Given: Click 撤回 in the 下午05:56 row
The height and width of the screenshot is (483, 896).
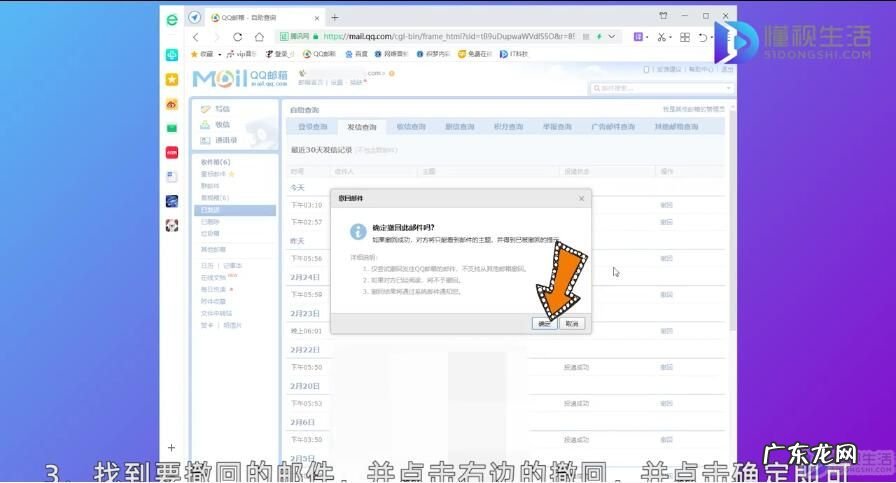Looking at the screenshot, I should pyautogui.click(x=666, y=258).
